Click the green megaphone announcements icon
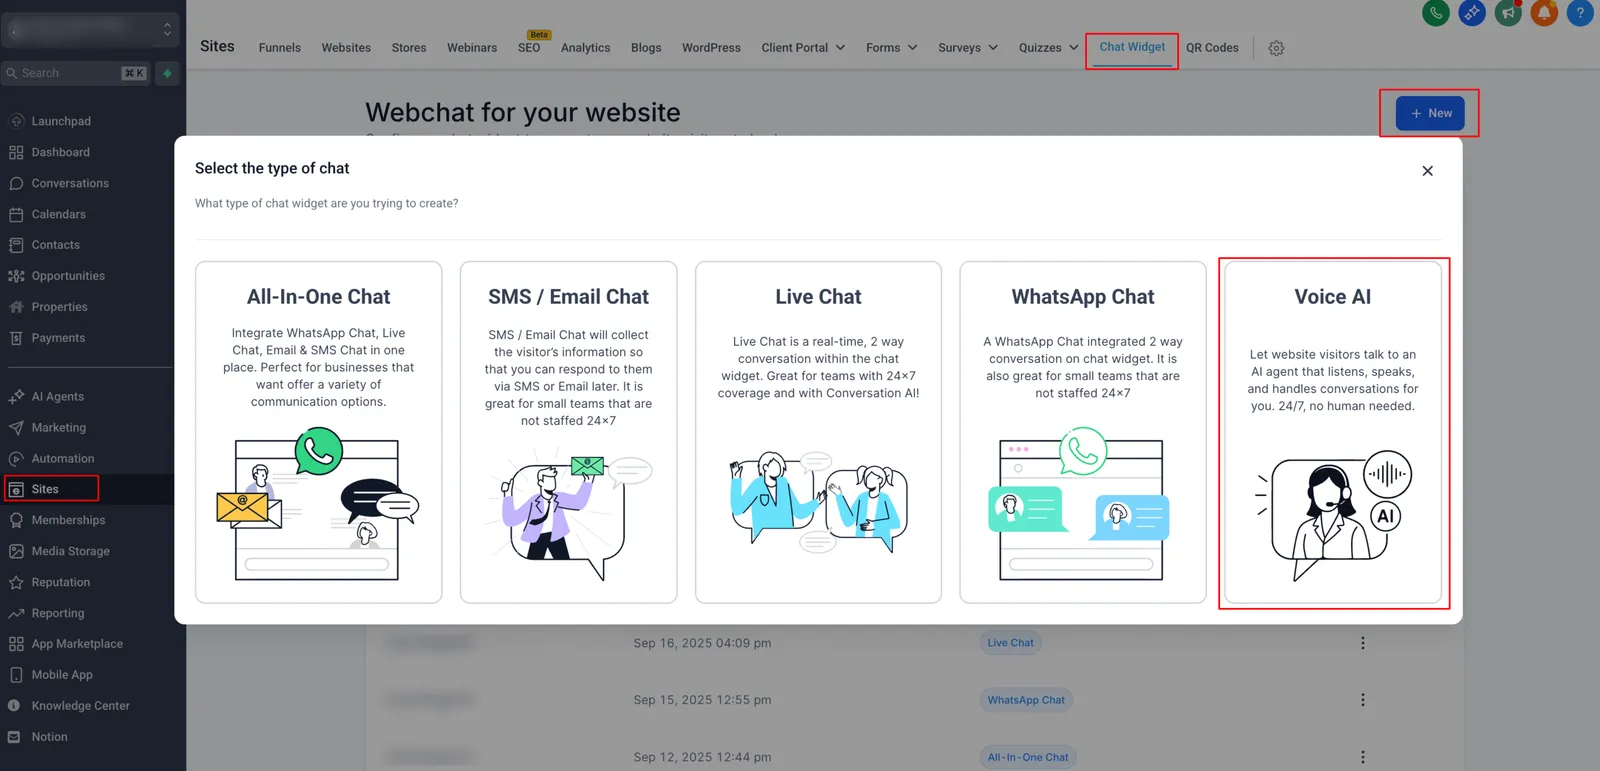1600x771 pixels. point(1508,13)
